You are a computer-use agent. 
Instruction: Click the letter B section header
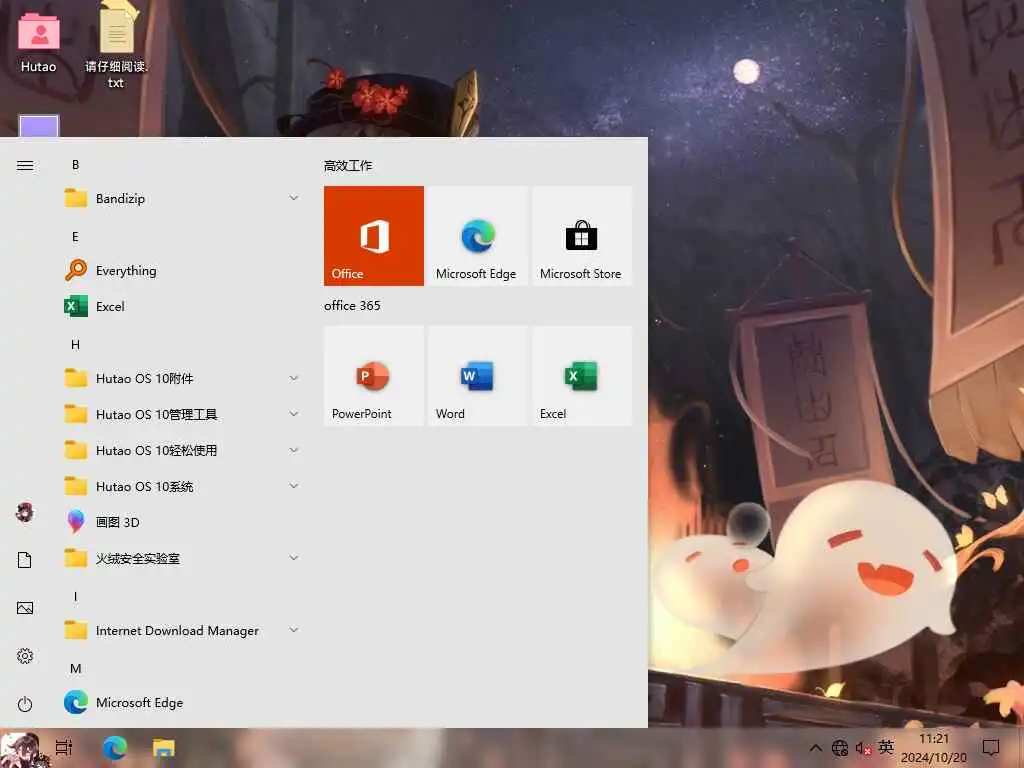coord(76,165)
